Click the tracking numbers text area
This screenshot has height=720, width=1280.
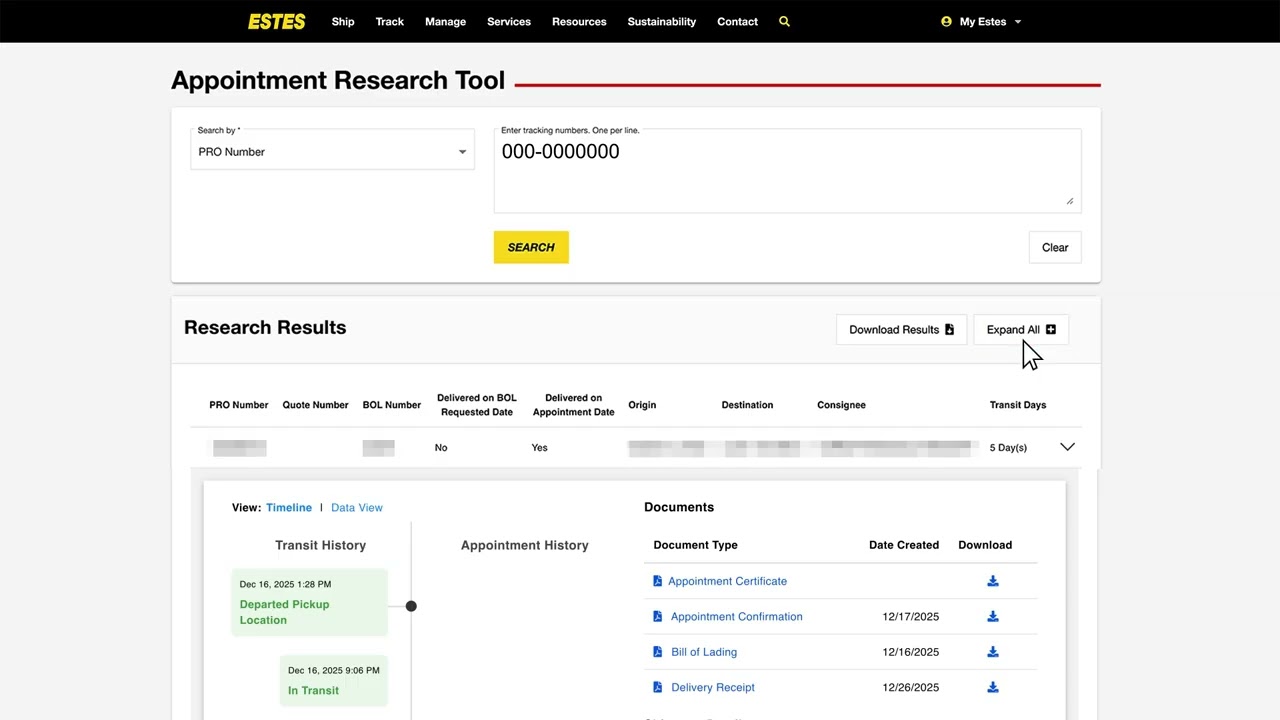[787, 170]
